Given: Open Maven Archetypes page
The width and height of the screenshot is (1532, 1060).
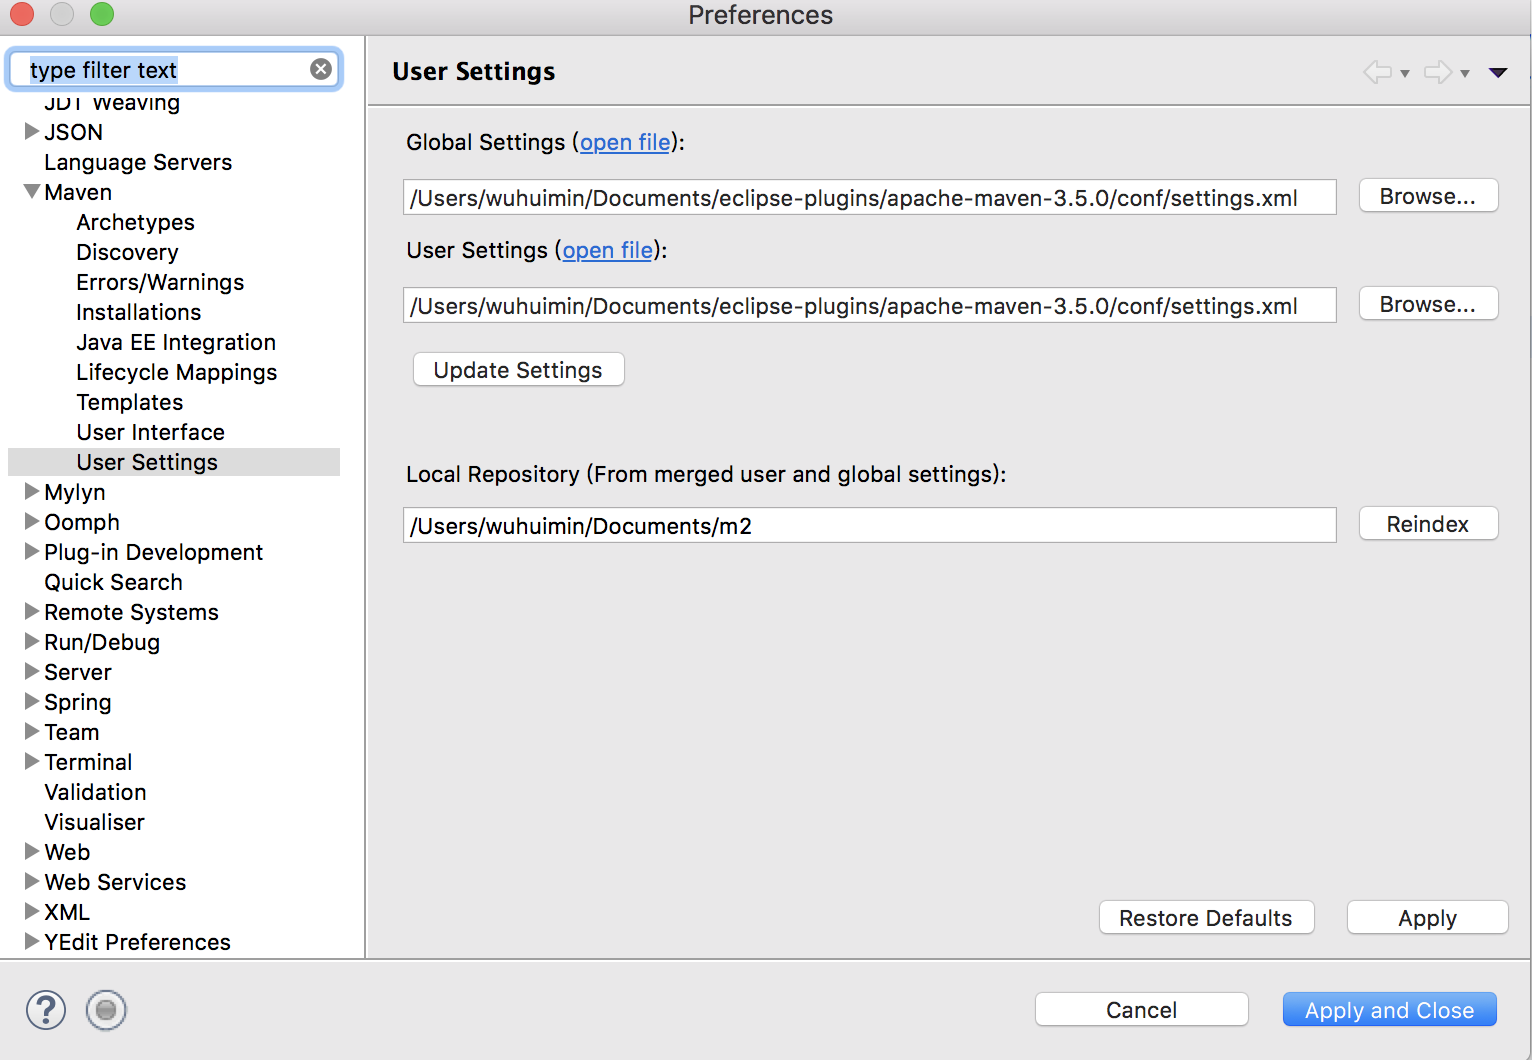Looking at the screenshot, I should click(x=135, y=222).
